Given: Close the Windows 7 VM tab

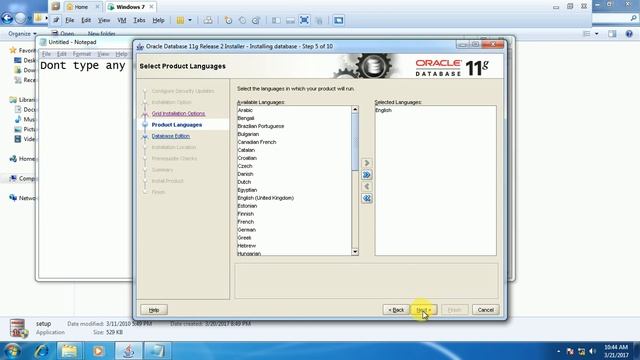Looking at the screenshot, I should [x=151, y=7].
